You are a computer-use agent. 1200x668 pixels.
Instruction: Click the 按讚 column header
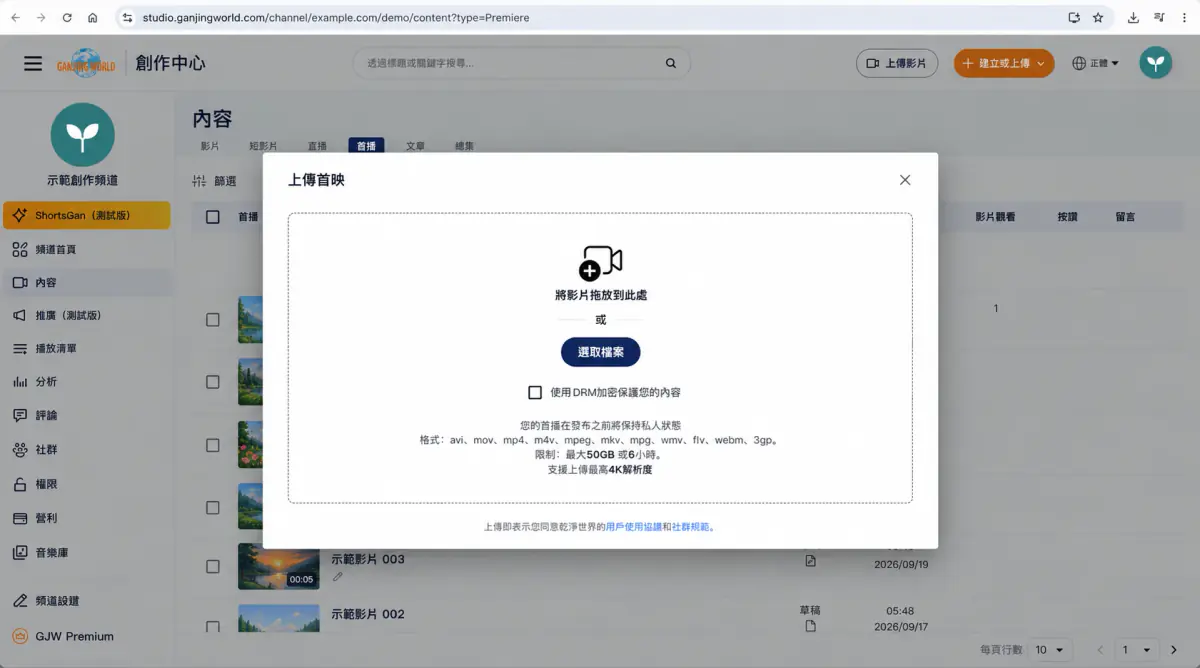[1067, 216]
